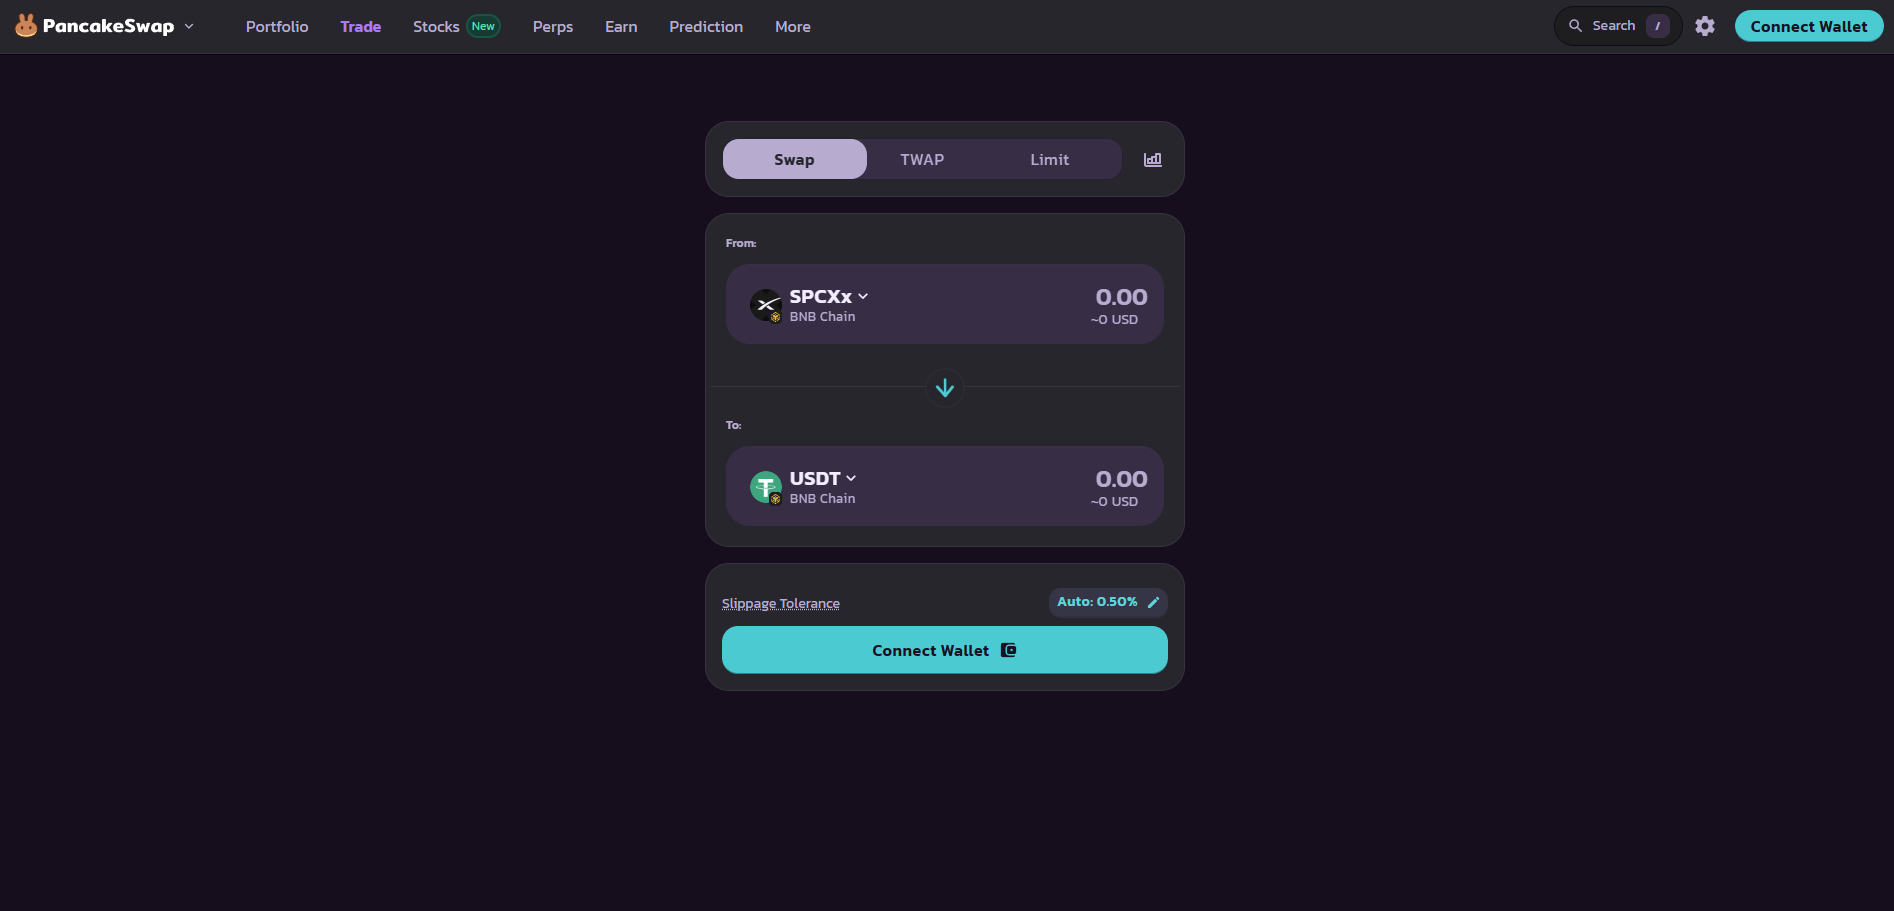Open the Prediction menu
The width and height of the screenshot is (1894, 911).
[x=706, y=27]
